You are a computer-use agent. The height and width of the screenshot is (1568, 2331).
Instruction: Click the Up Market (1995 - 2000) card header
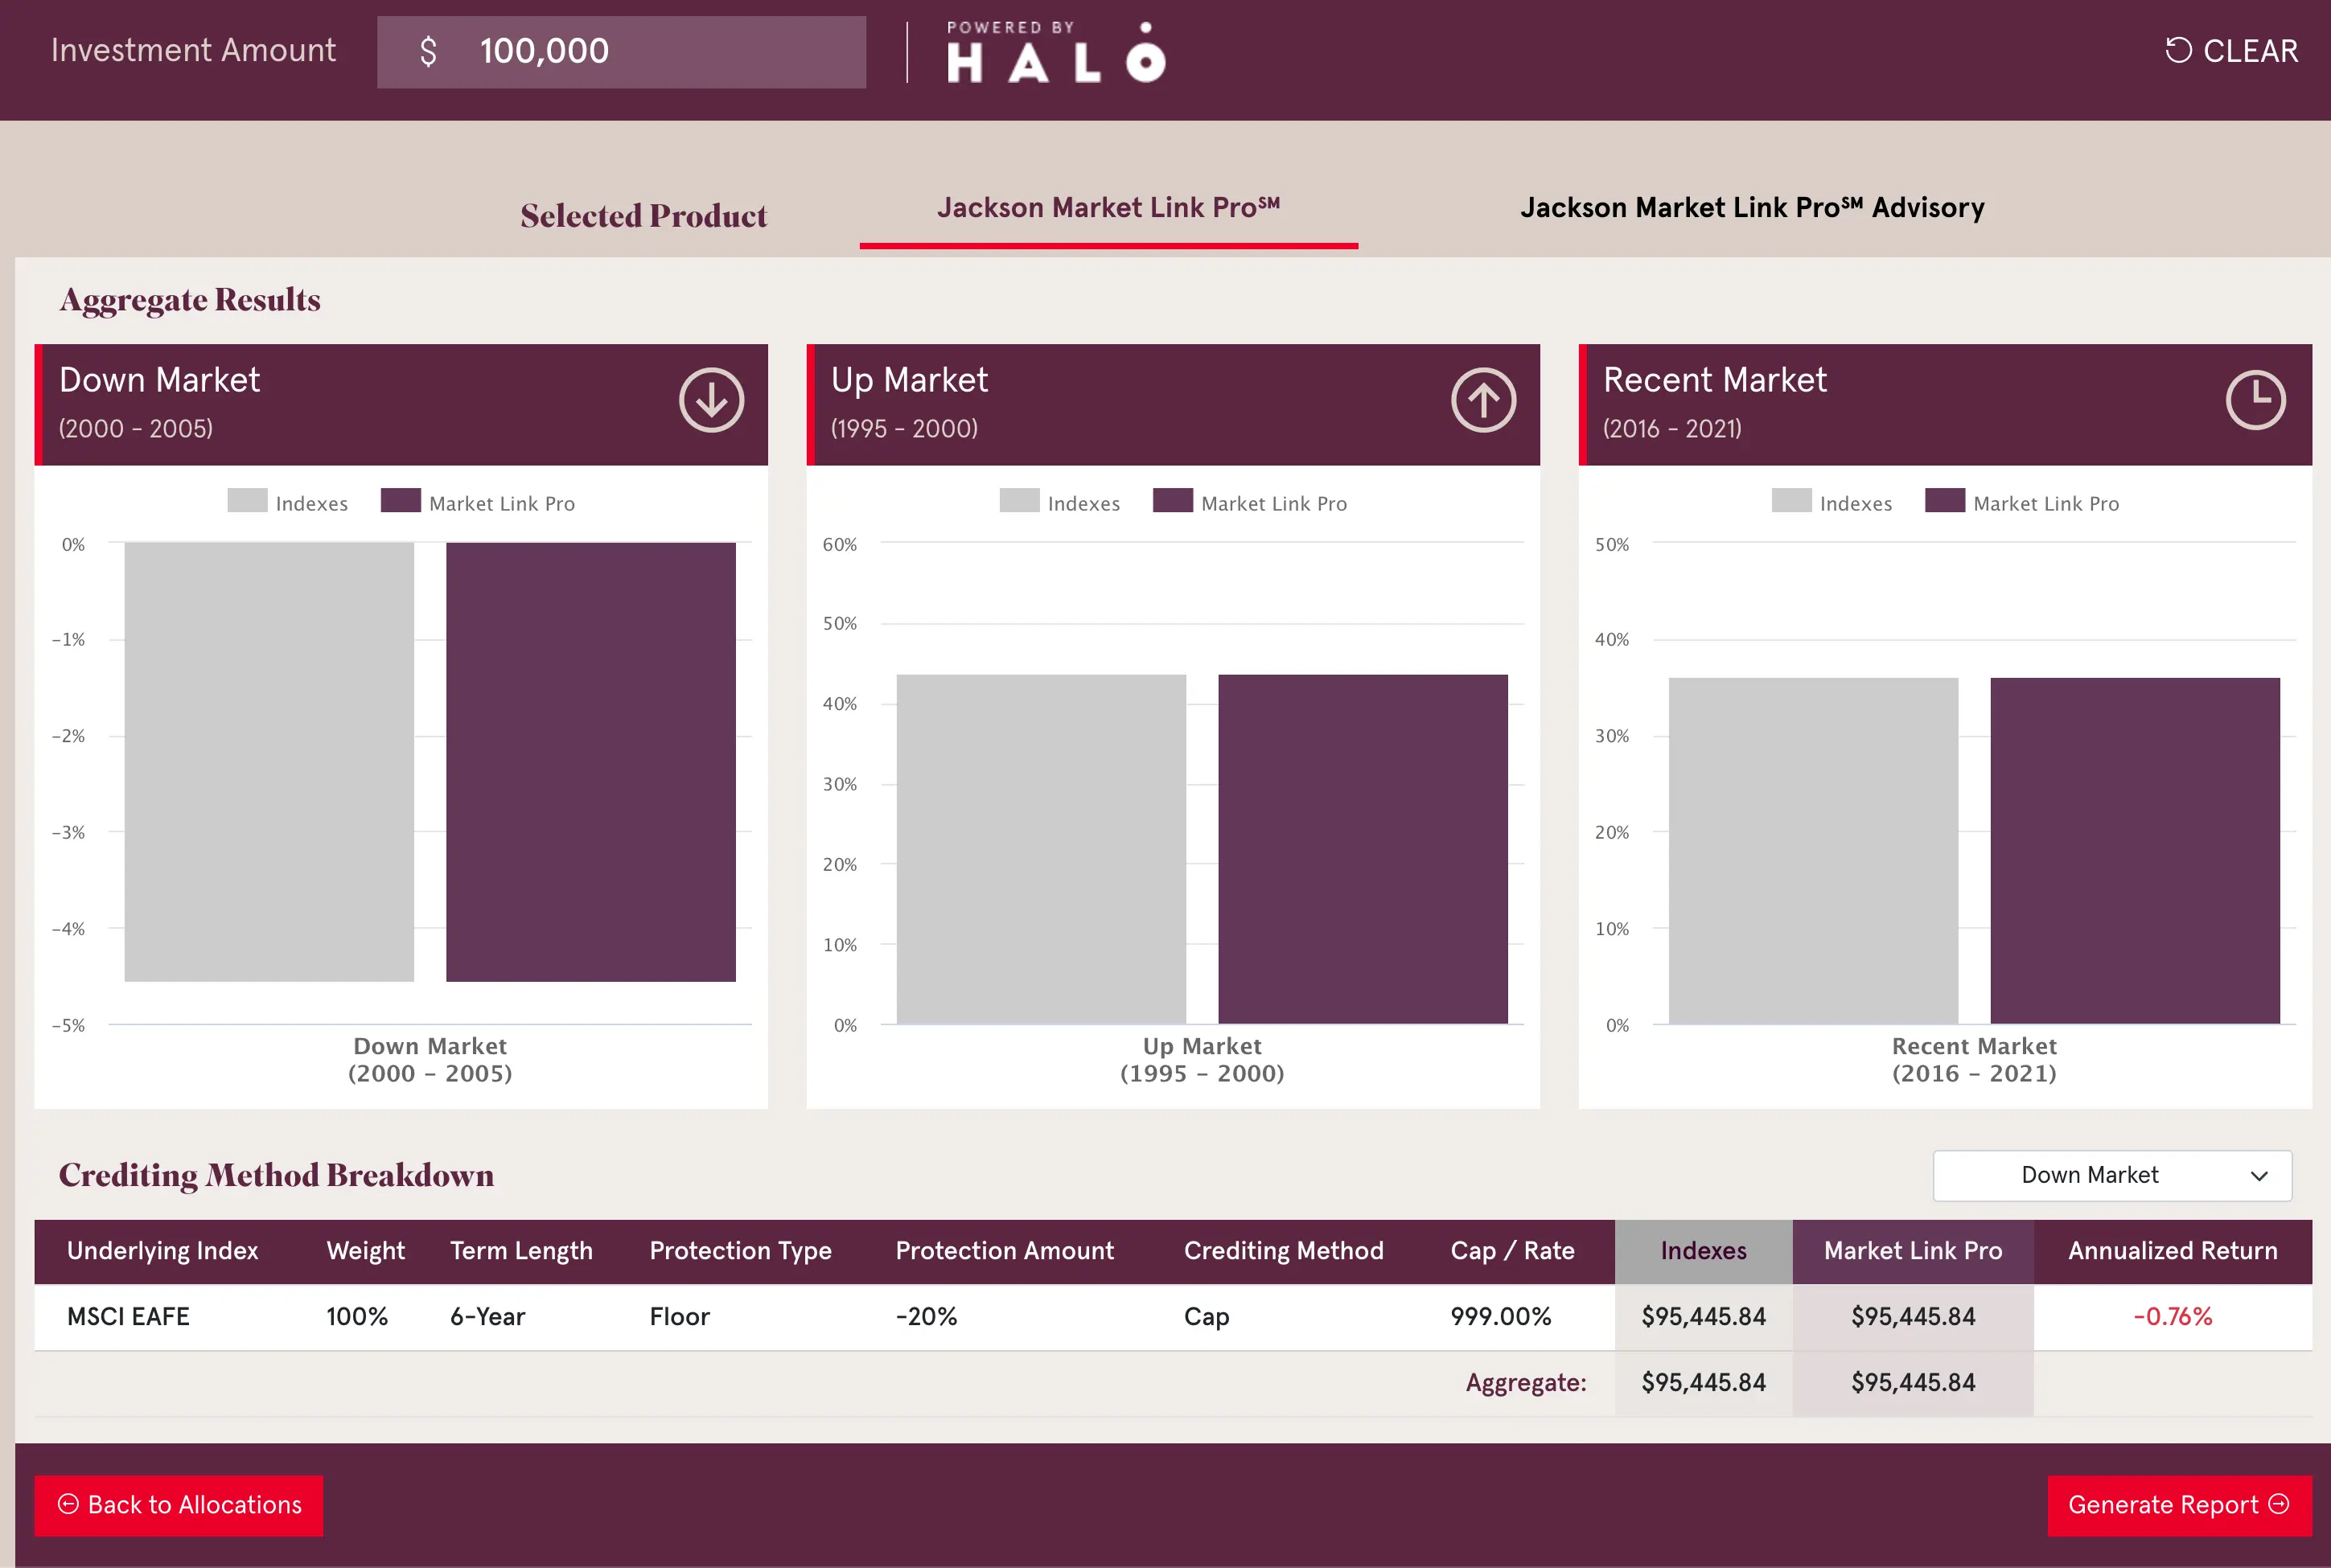coord(1173,405)
